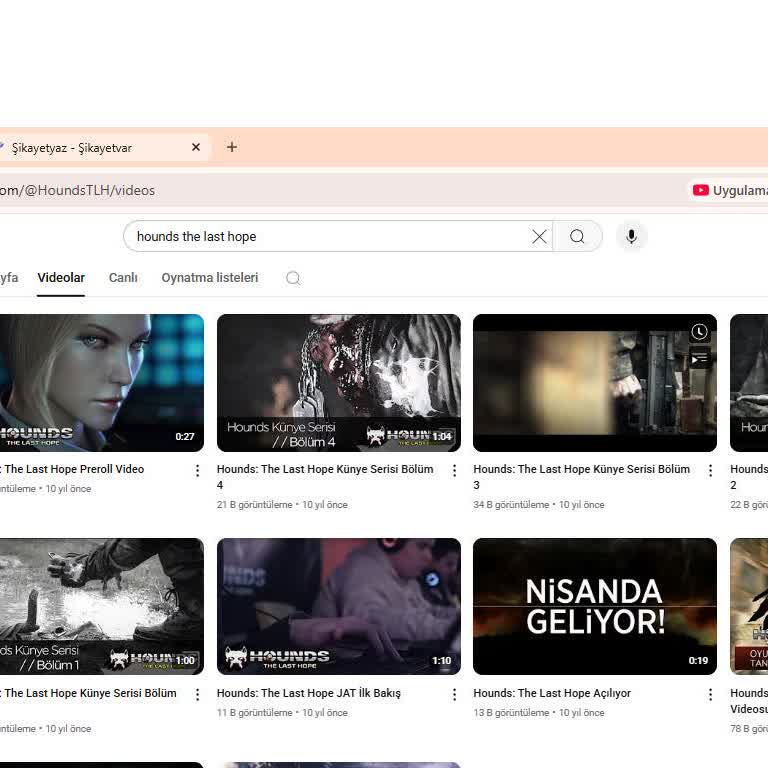Open channel search magnifier beside Oynatma listeleri
768x768 pixels.
coord(293,278)
